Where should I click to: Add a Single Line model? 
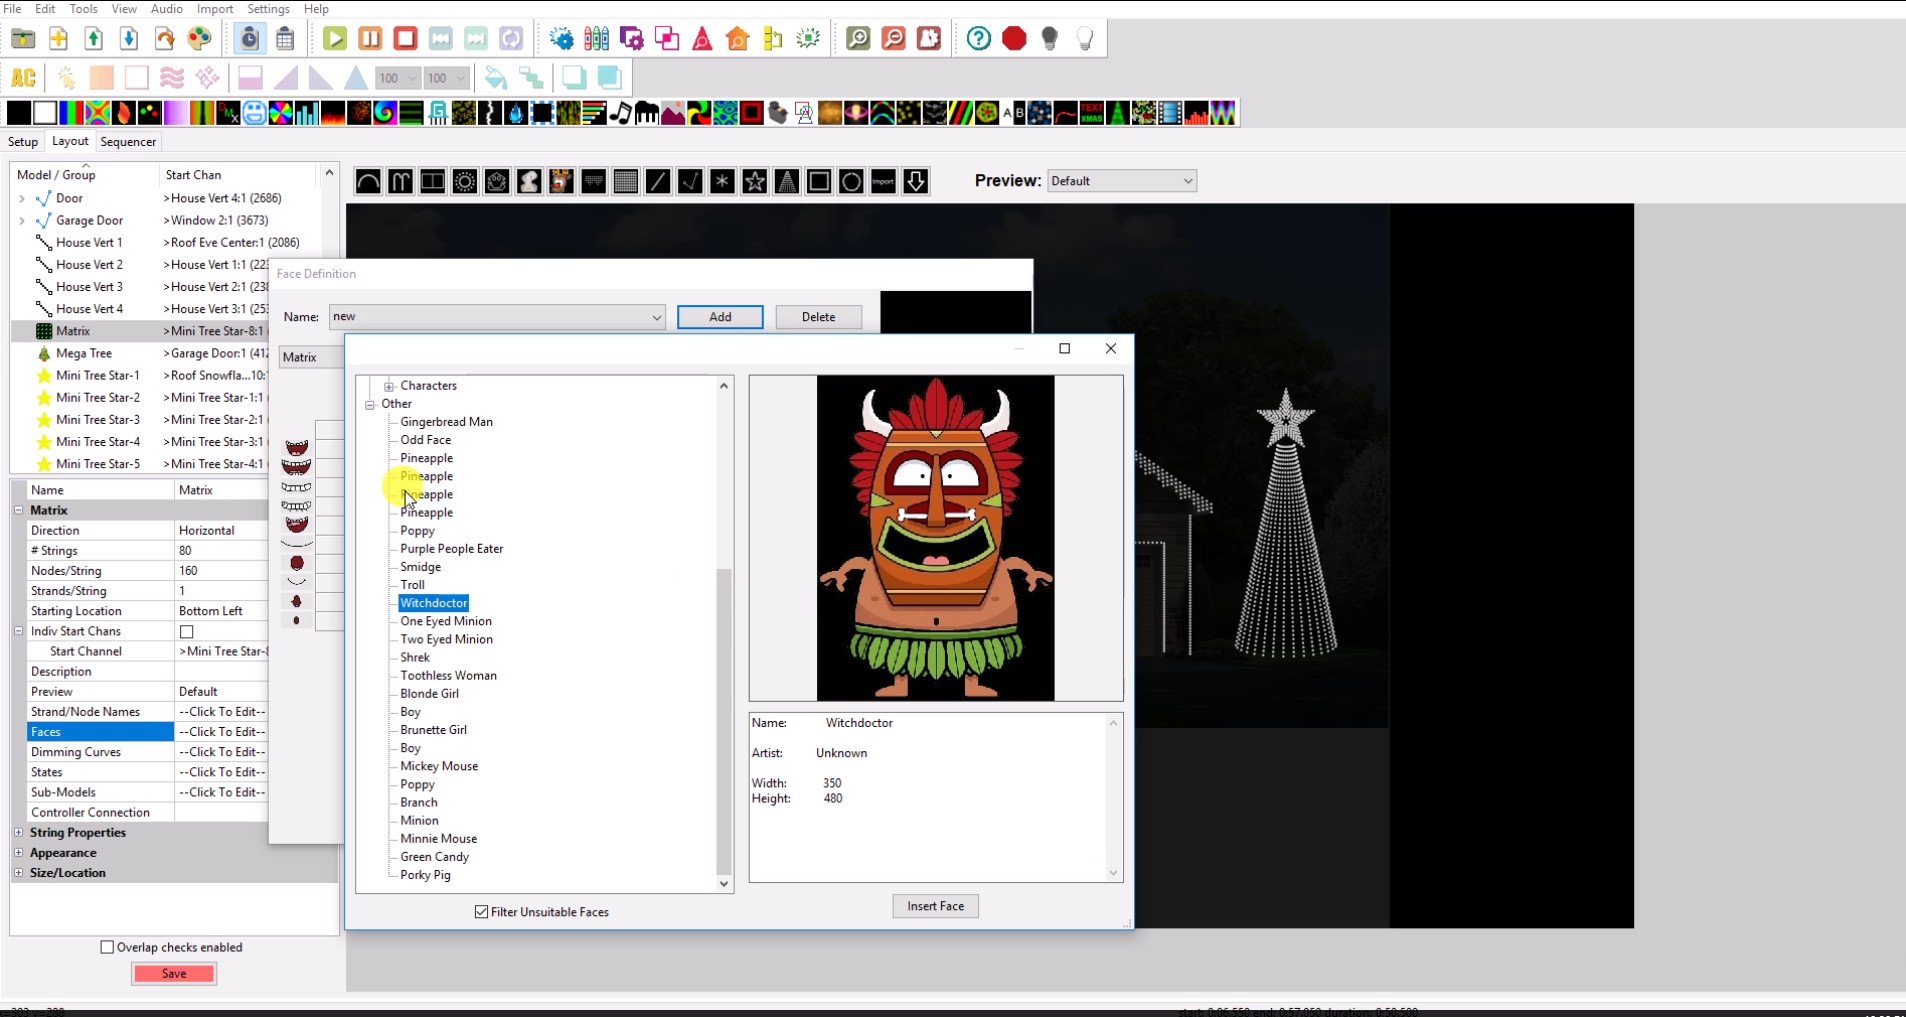pyautogui.click(x=658, y=181)
